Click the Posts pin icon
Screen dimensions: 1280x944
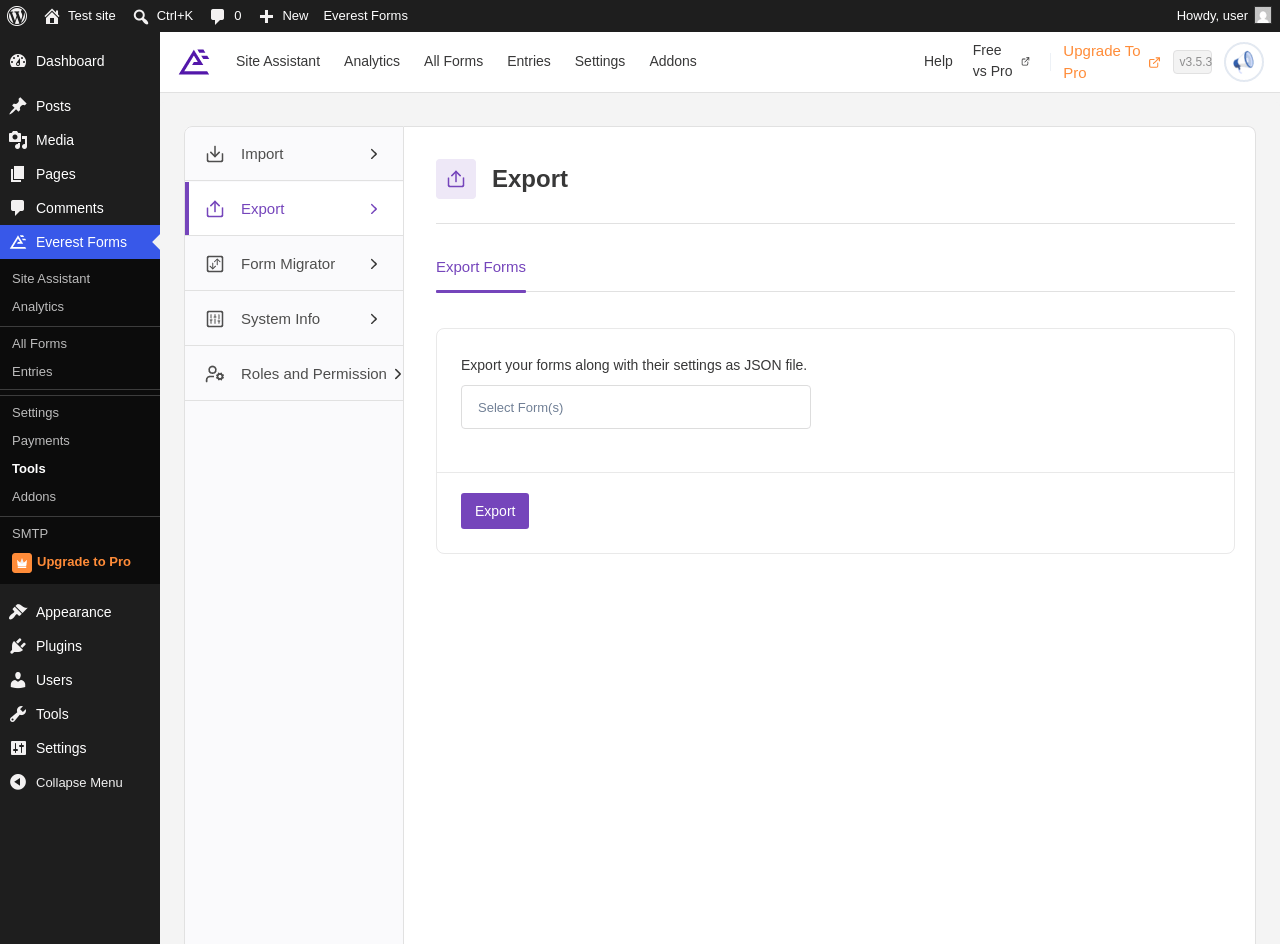coord(18,106)
